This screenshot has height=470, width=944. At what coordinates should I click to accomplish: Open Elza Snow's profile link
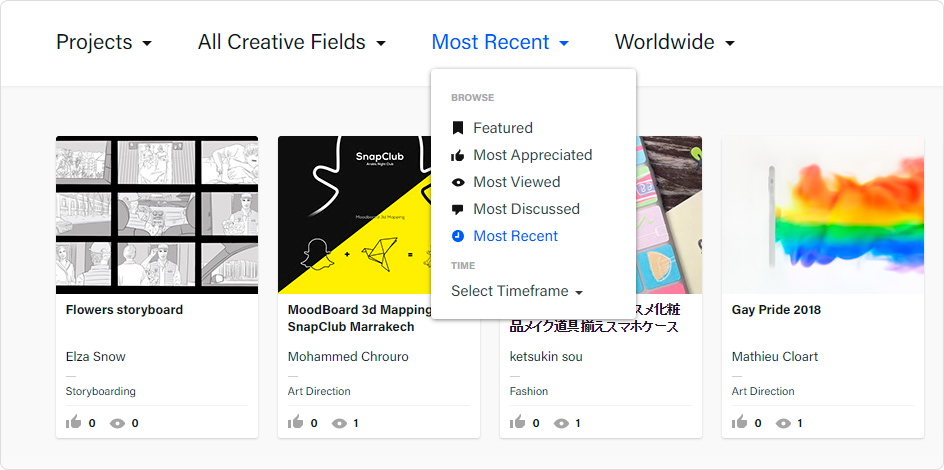click(96, 357)
